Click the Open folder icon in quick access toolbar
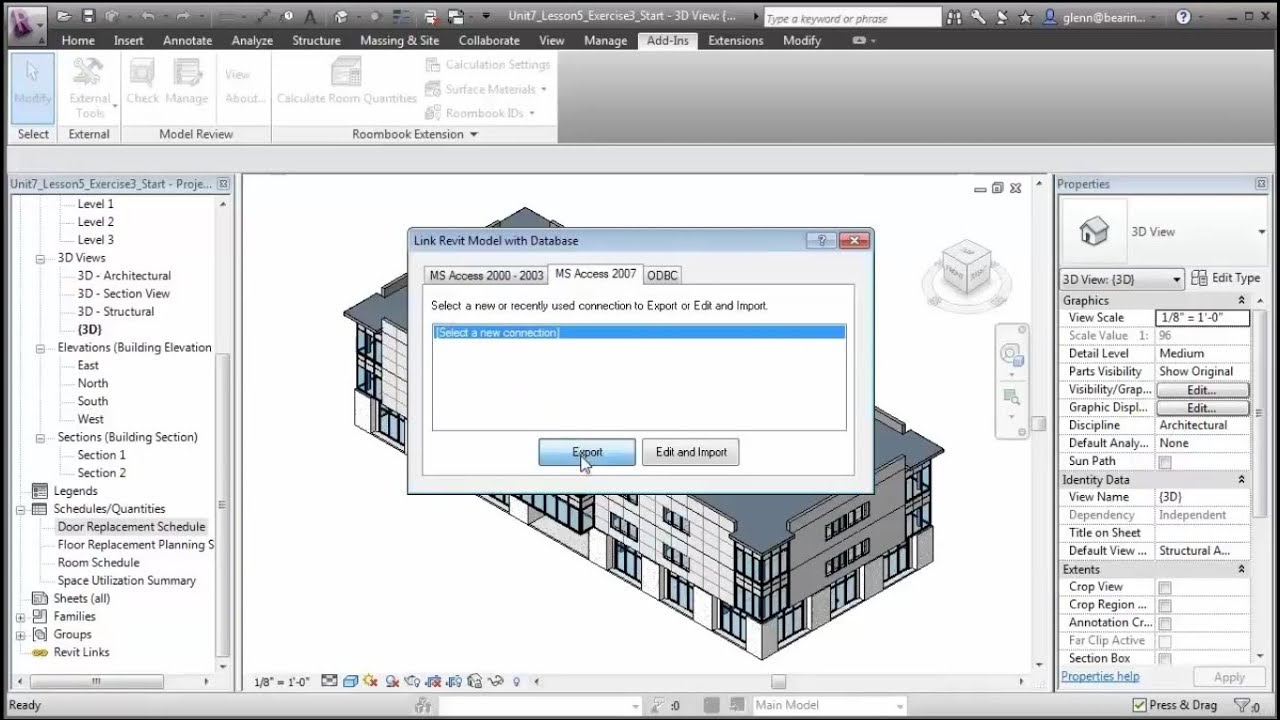1280x720 pixels. tap(64, 17)
